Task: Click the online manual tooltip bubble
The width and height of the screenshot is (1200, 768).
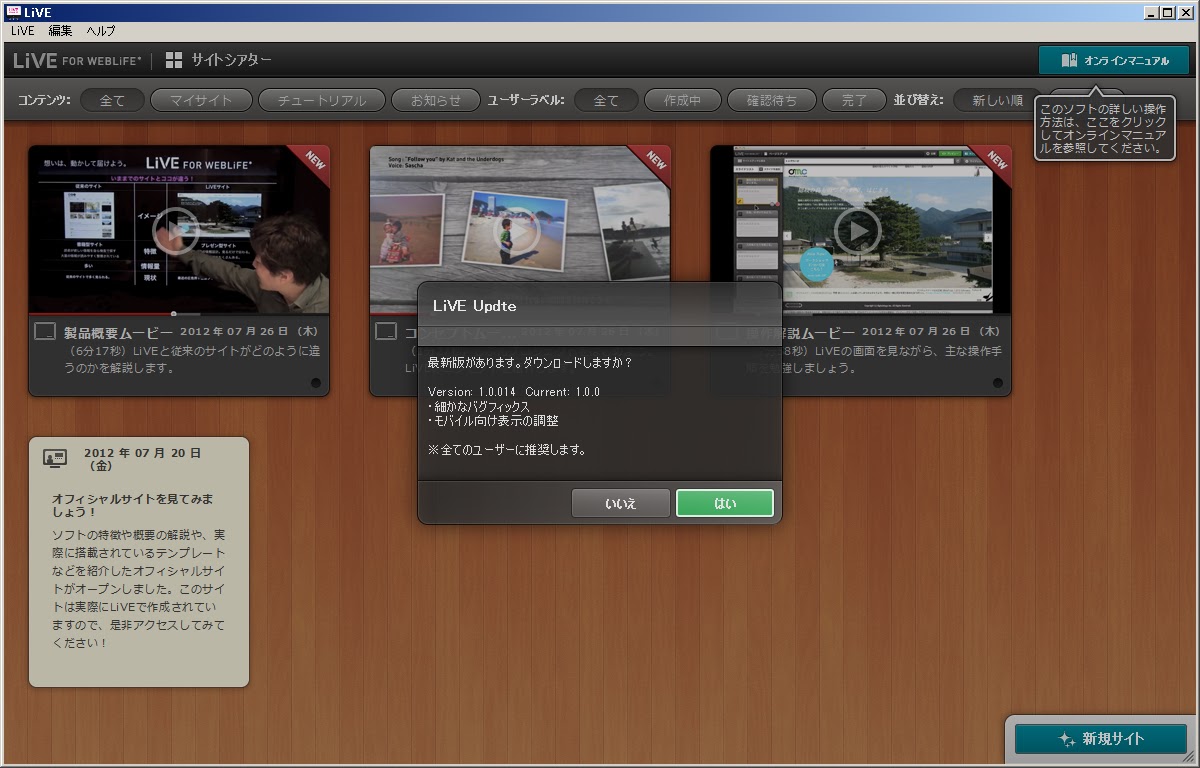Action: tap(1104, 128)
